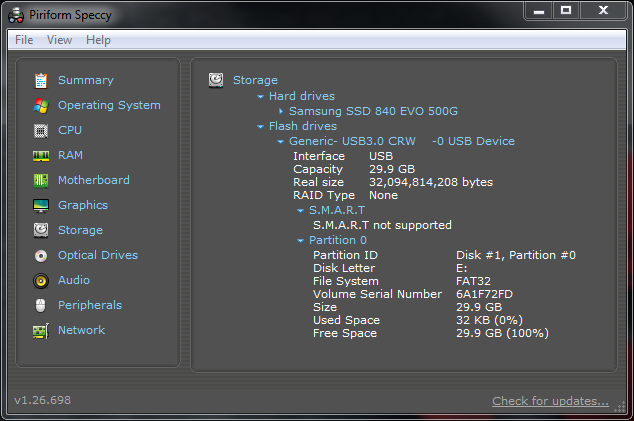Collapse the S.M.A.R.T section

tap(300, 211)
